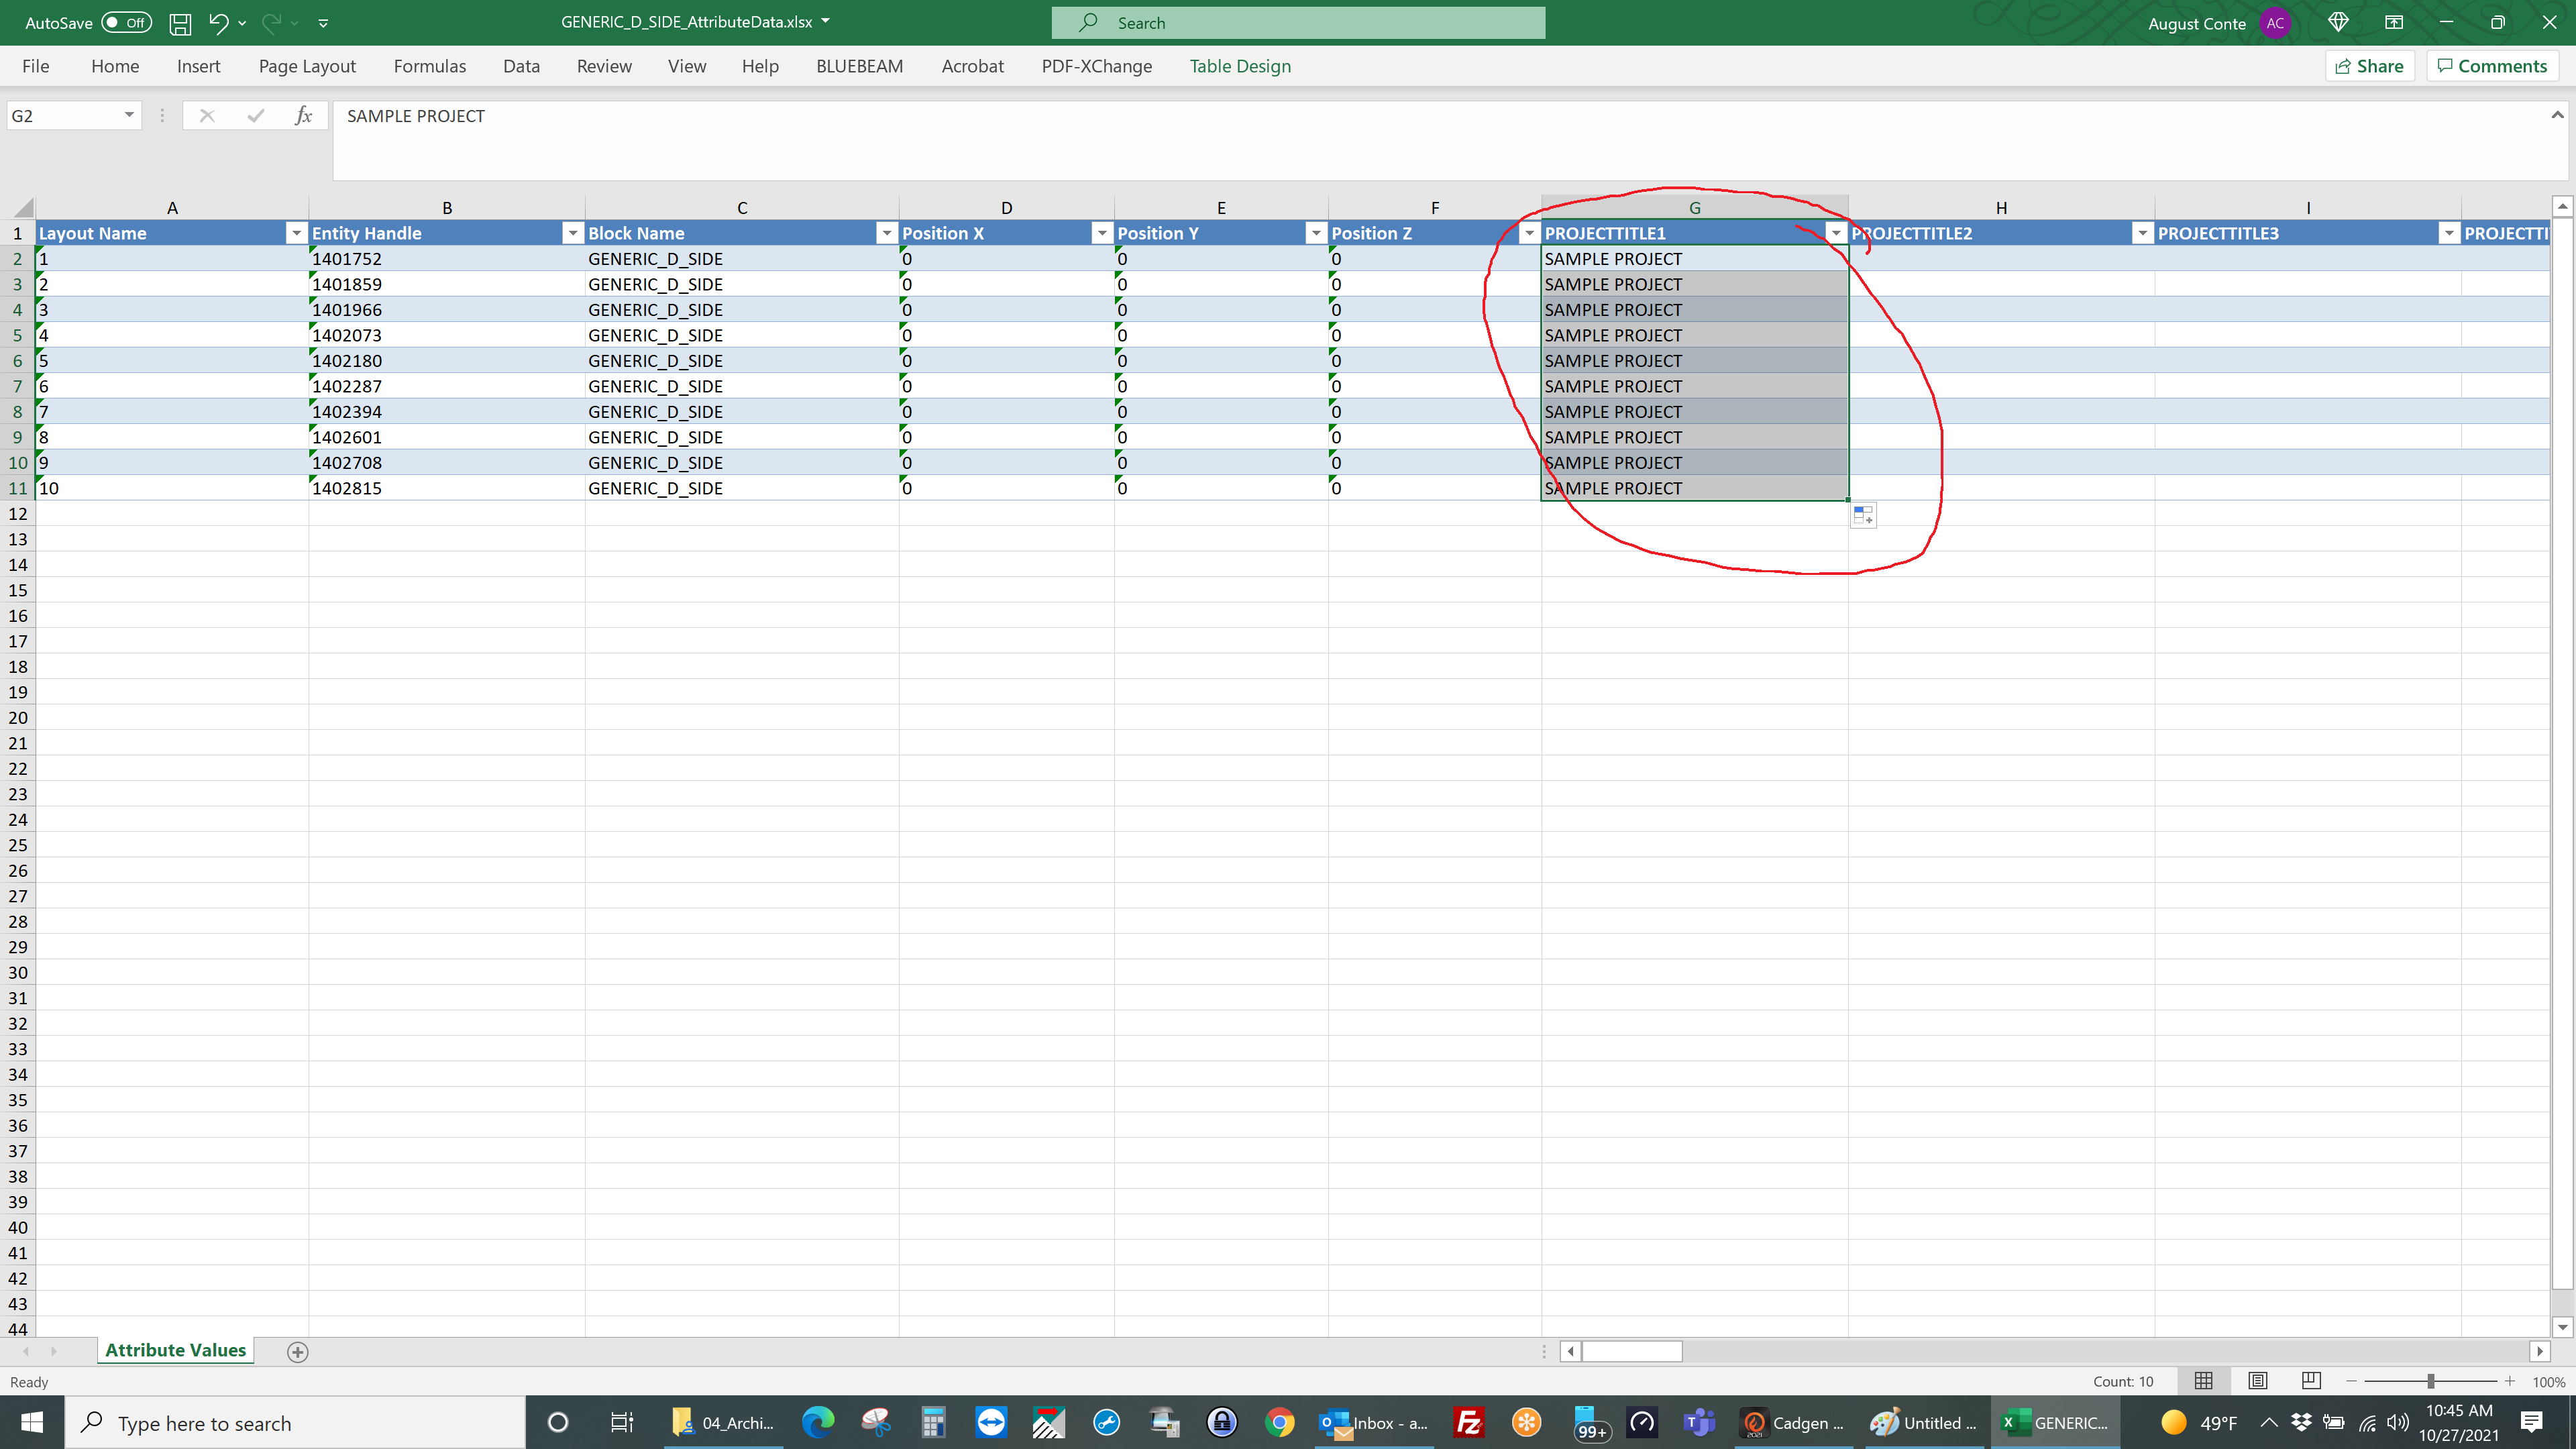
Task: Open Customize Quick Access Toolbar dropdown
Action: [323, 23]
